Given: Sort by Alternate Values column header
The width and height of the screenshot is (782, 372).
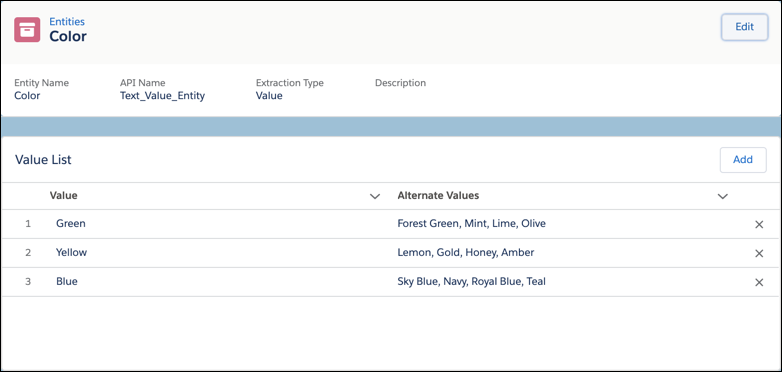Looking at the screenshot, I should coord(438,195).
